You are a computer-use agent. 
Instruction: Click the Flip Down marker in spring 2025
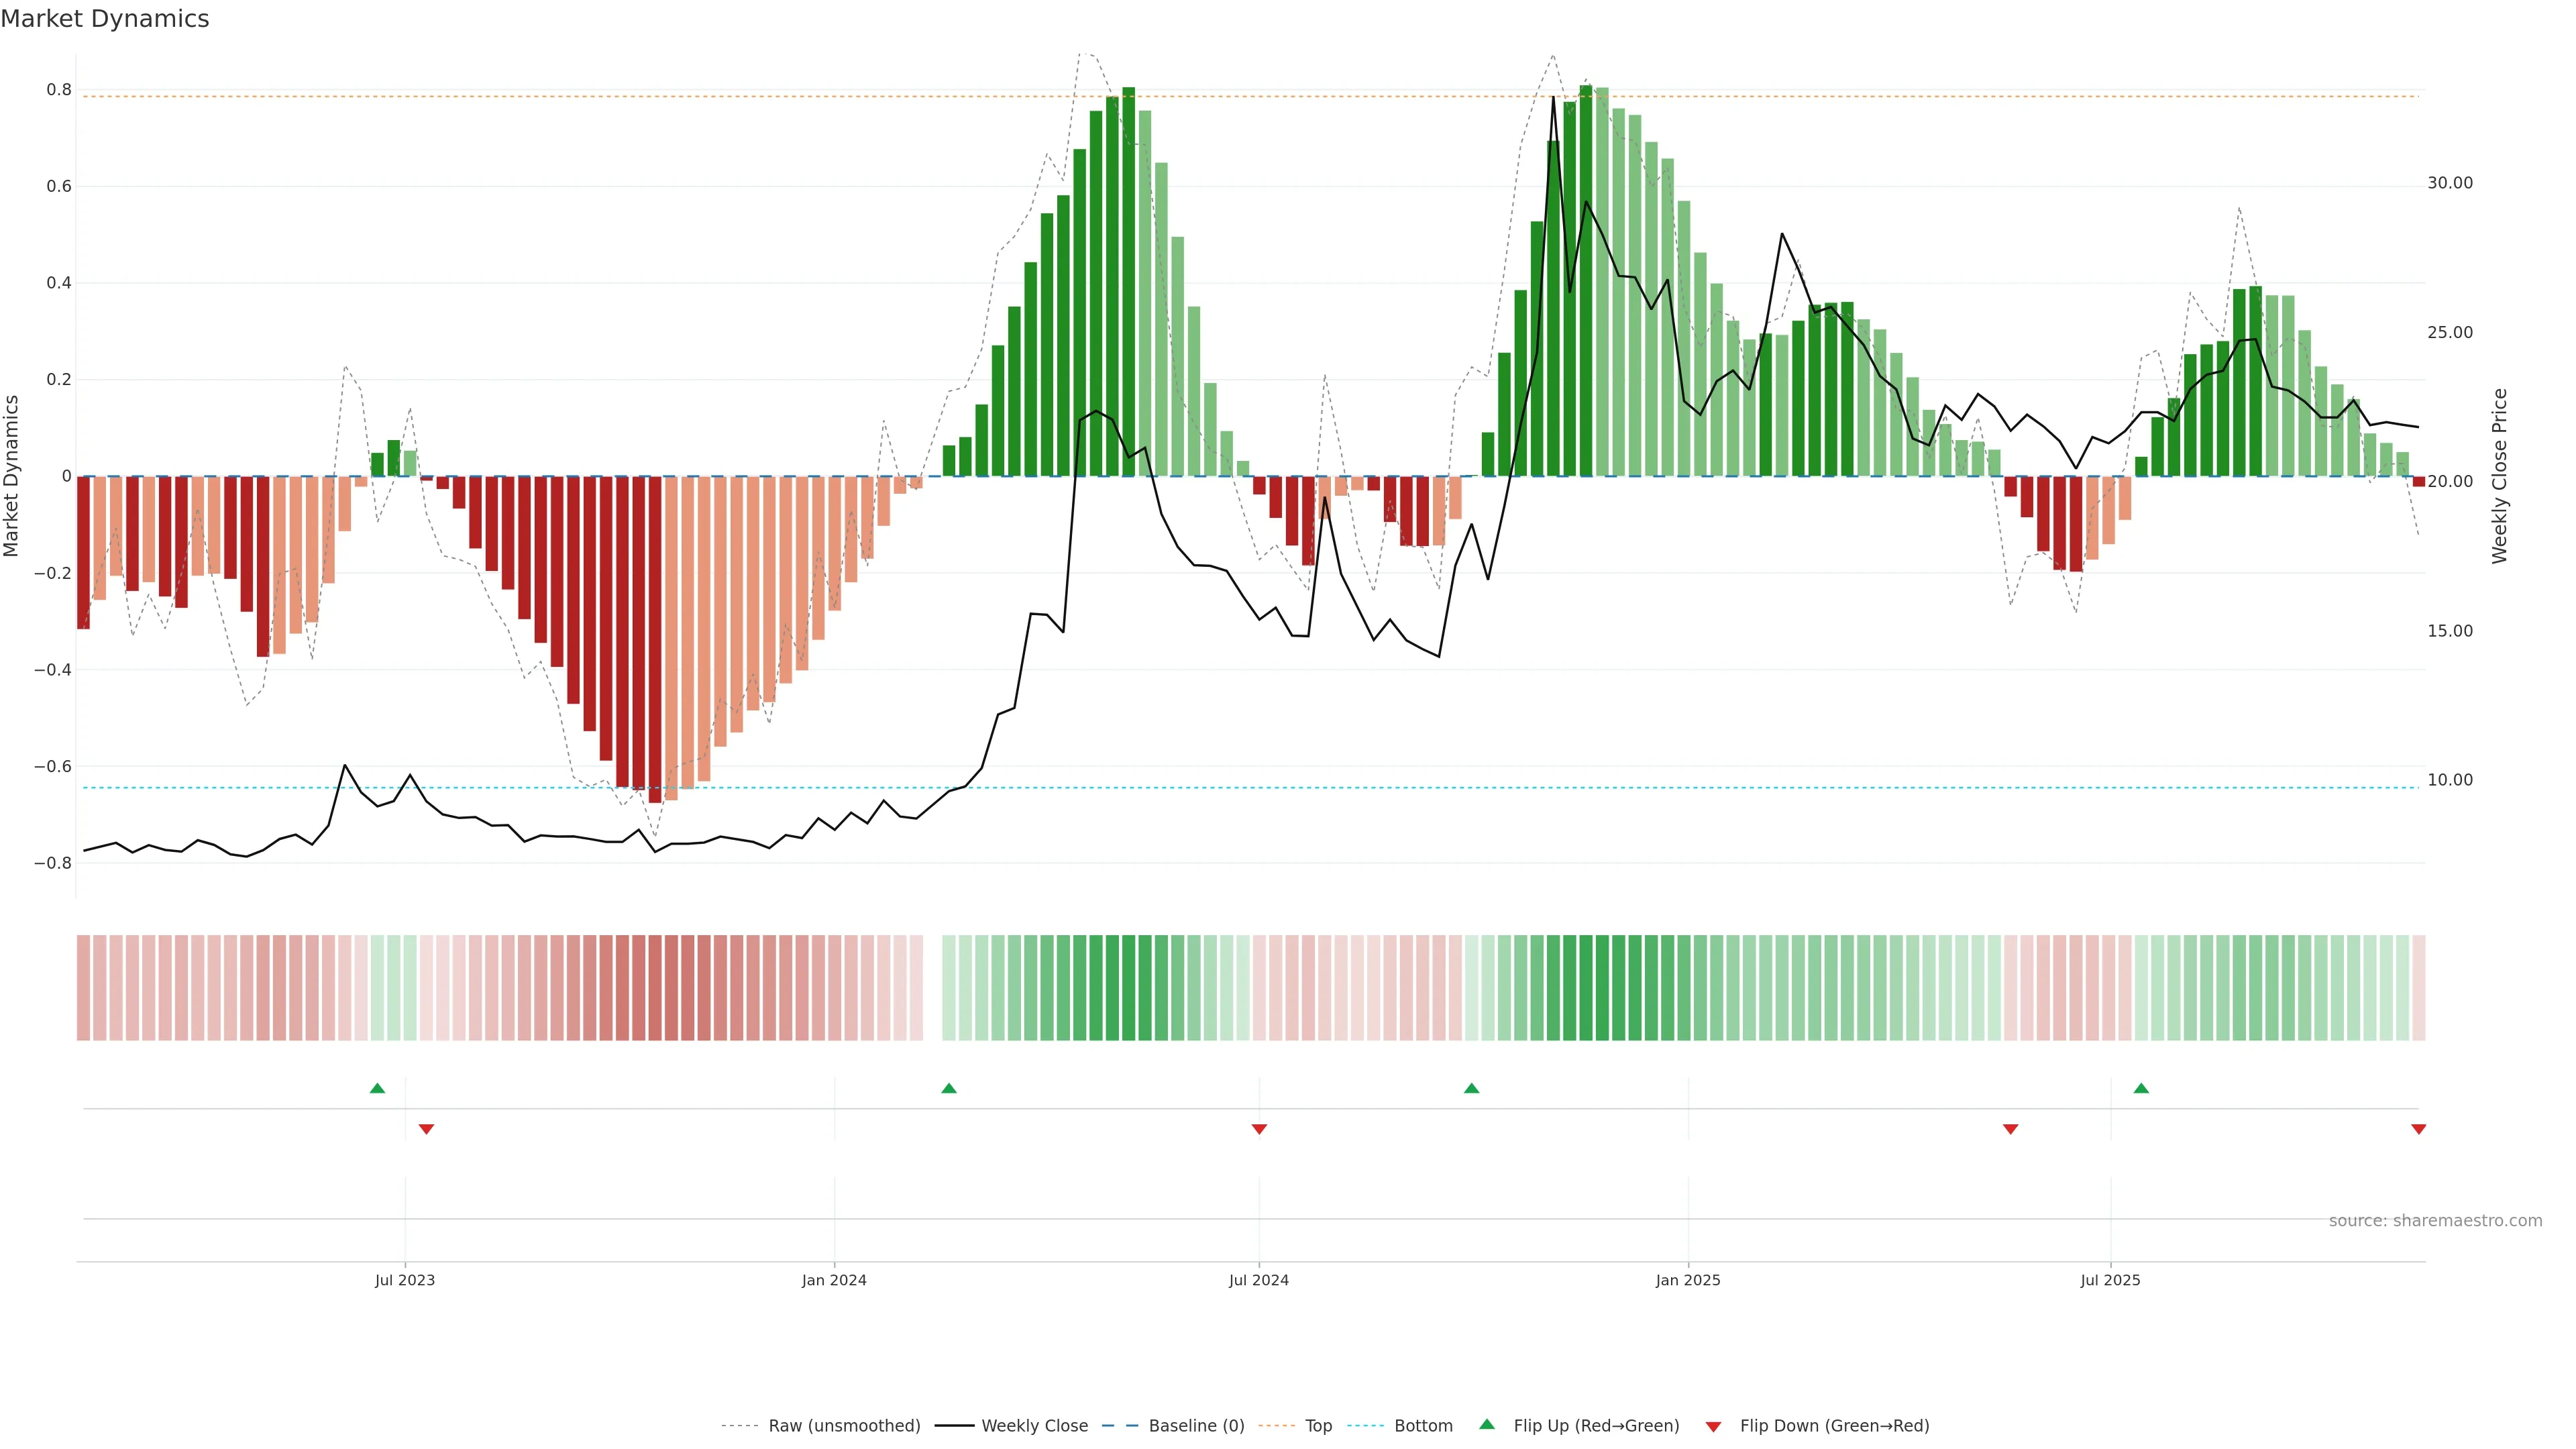(x=2010, y=1129)
